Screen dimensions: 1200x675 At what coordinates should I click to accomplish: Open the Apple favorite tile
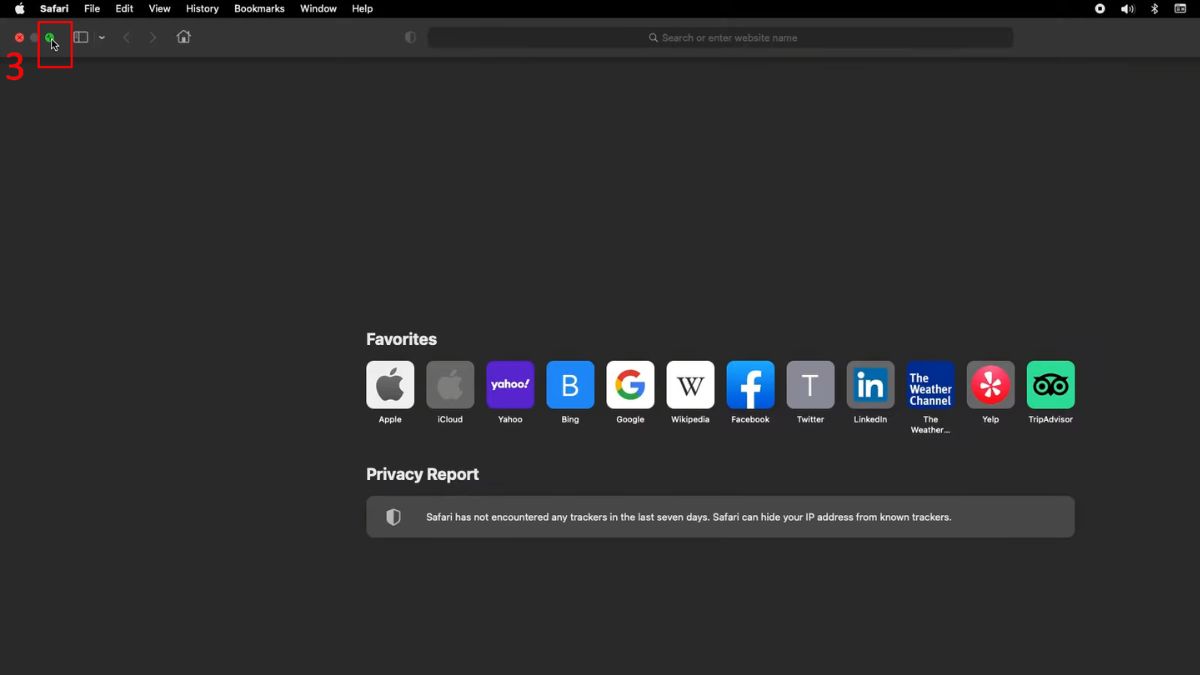click(390, 385)
